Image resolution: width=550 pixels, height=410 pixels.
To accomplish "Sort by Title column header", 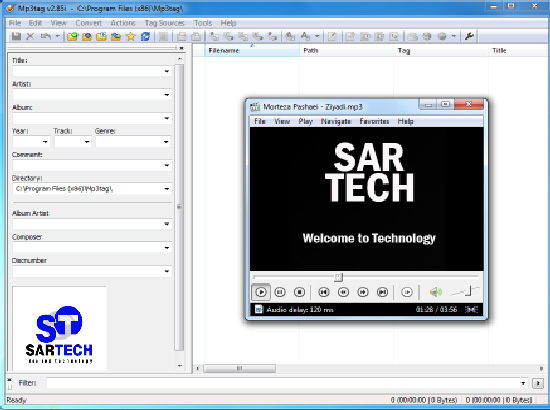I will click(518, 51).
